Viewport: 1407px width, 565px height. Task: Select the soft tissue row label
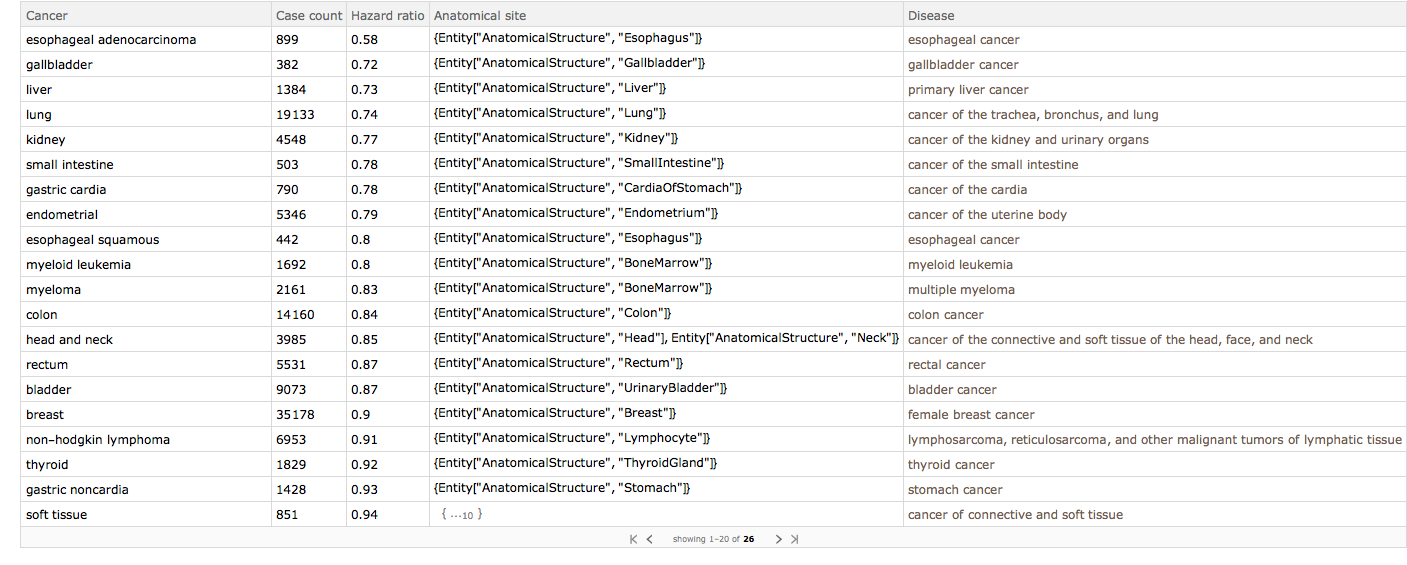57,515
